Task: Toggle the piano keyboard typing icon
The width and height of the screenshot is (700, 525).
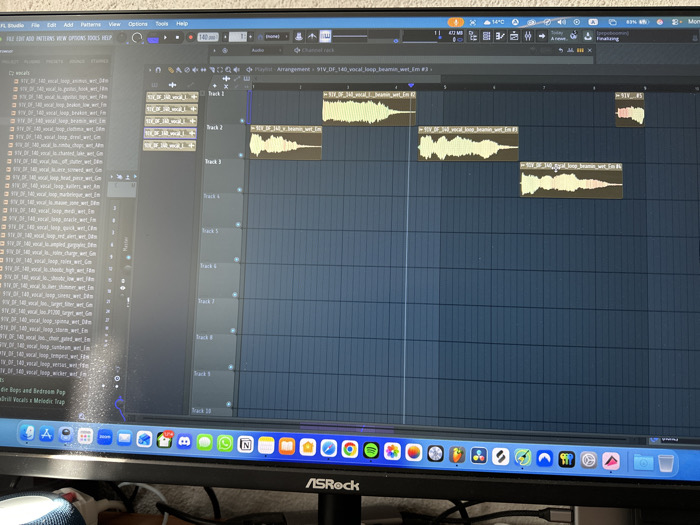Action: 325,35
